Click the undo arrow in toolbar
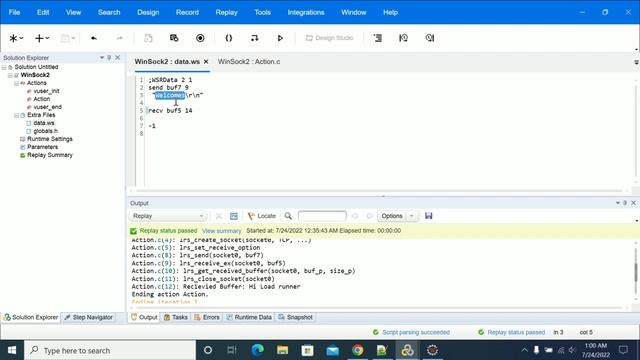 [94, 38]
